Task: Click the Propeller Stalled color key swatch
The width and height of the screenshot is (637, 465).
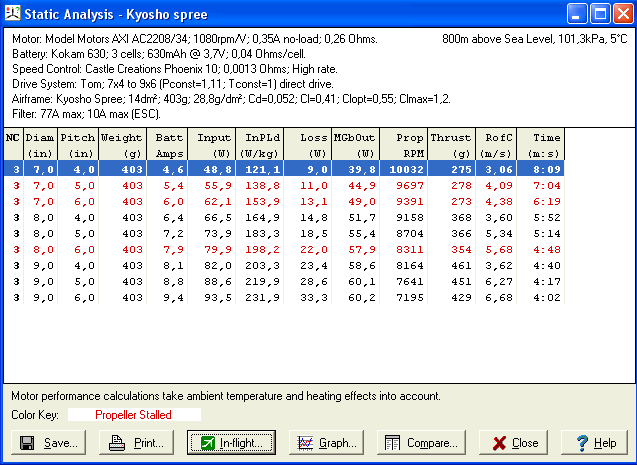Action: click(133, 414)
